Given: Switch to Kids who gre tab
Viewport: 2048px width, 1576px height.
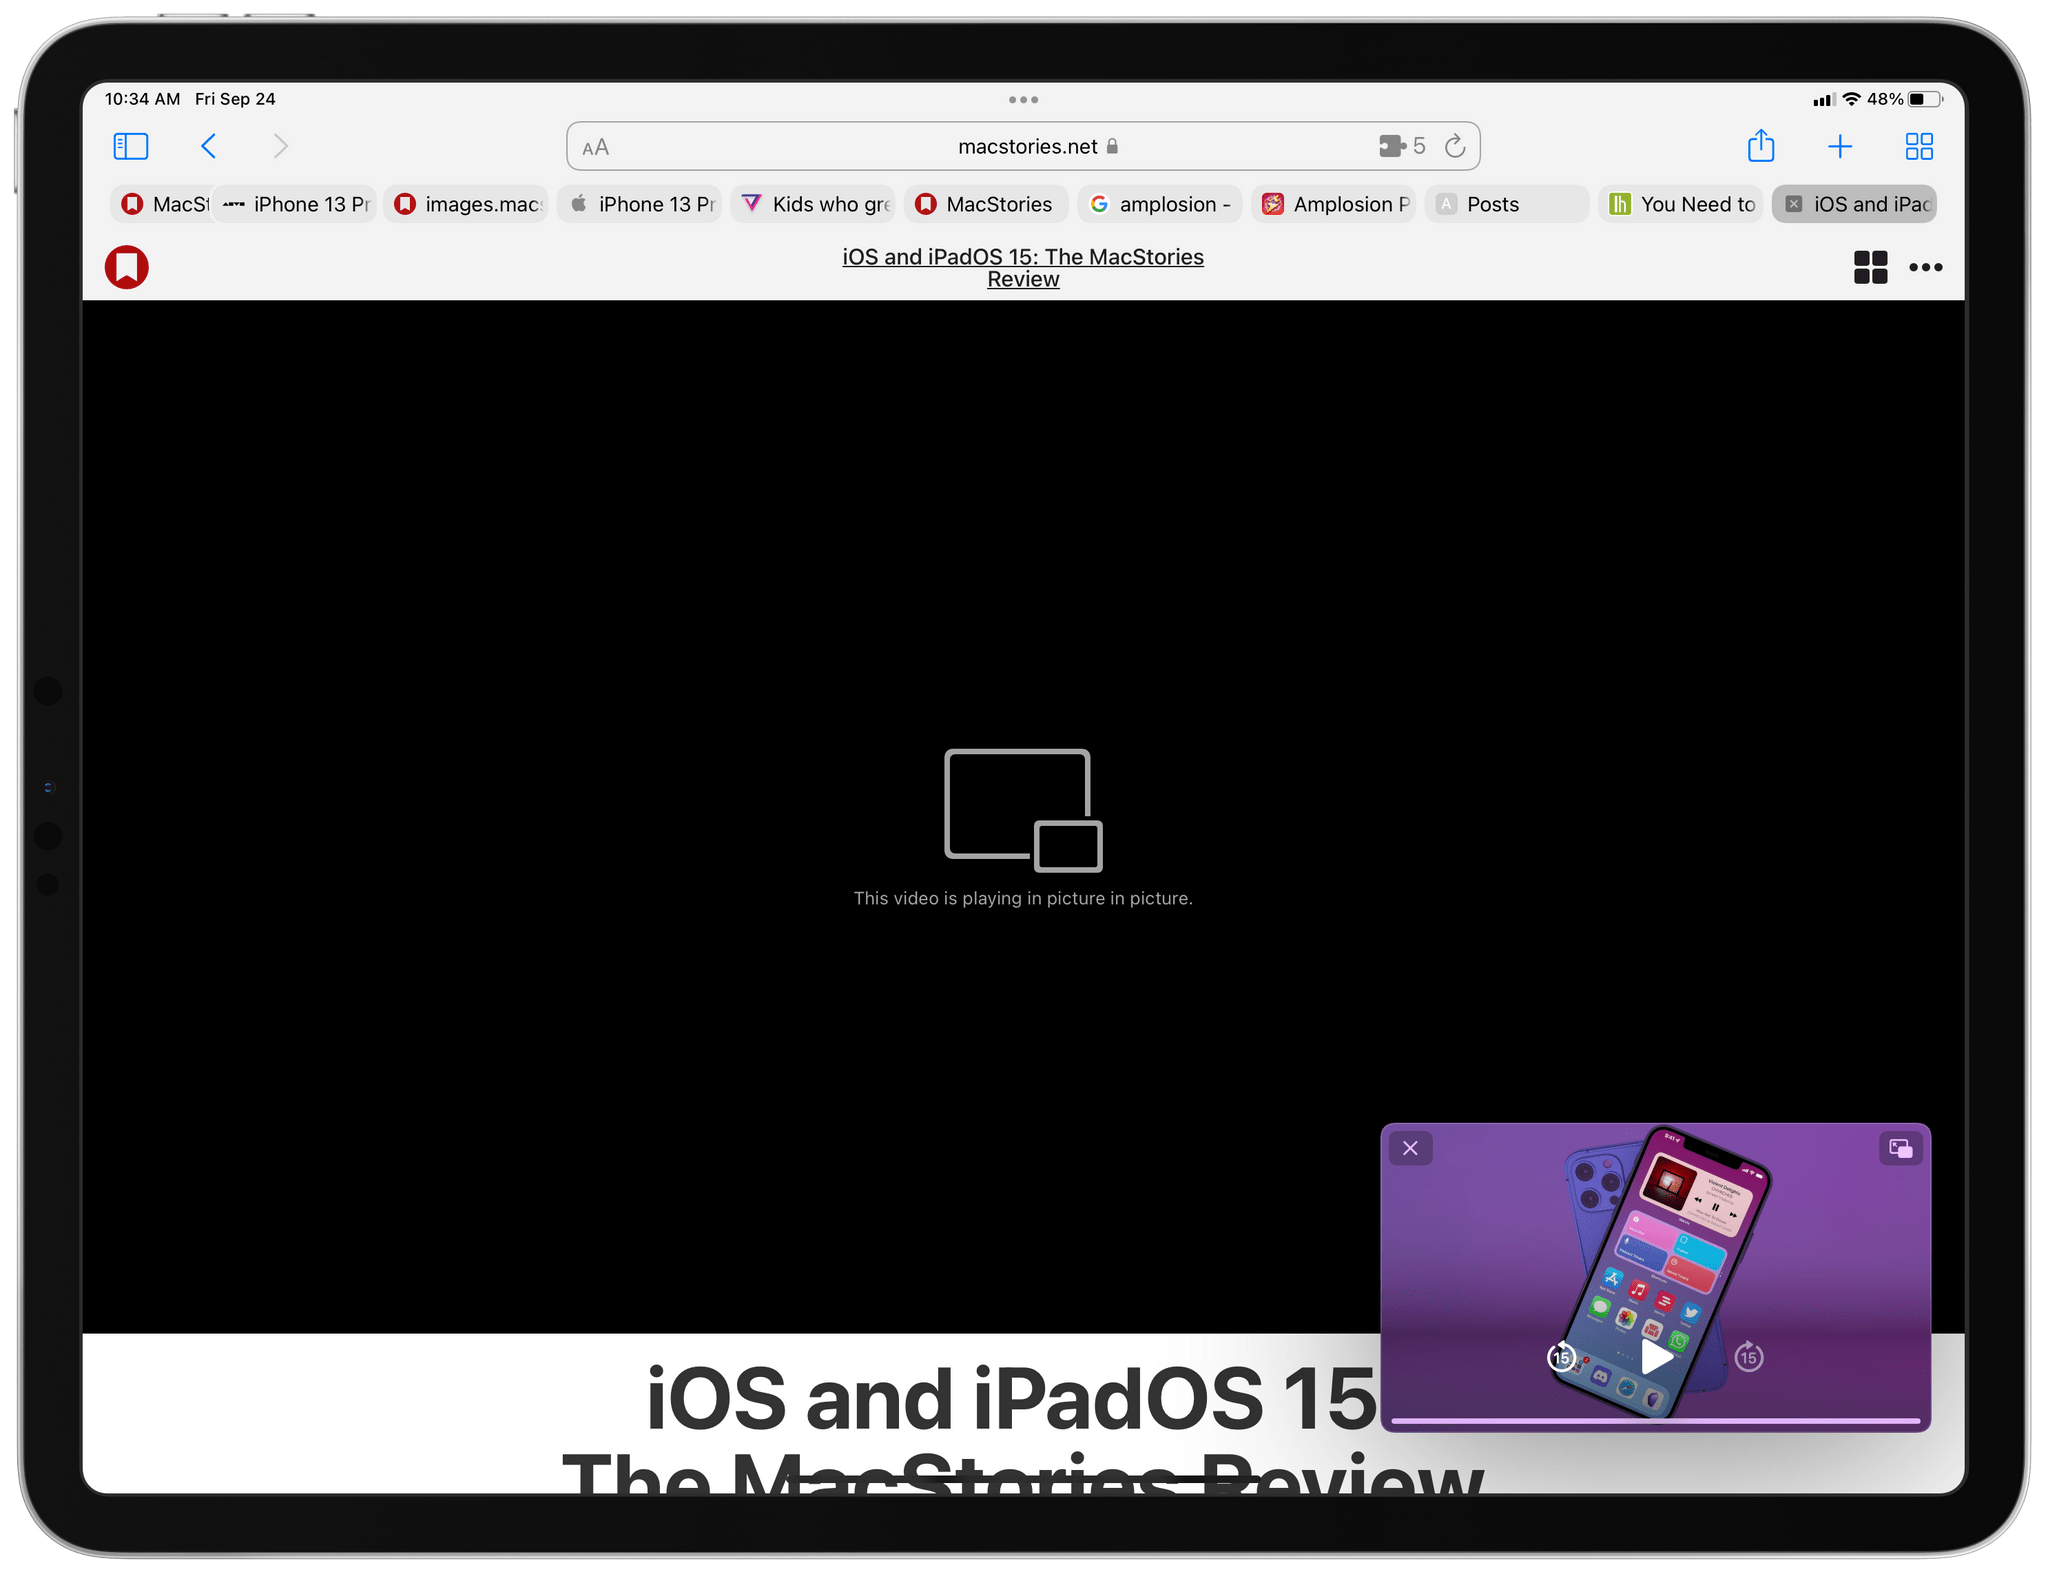Looking at the screenshot, I should pyautogui.click(x=814, y=204).
